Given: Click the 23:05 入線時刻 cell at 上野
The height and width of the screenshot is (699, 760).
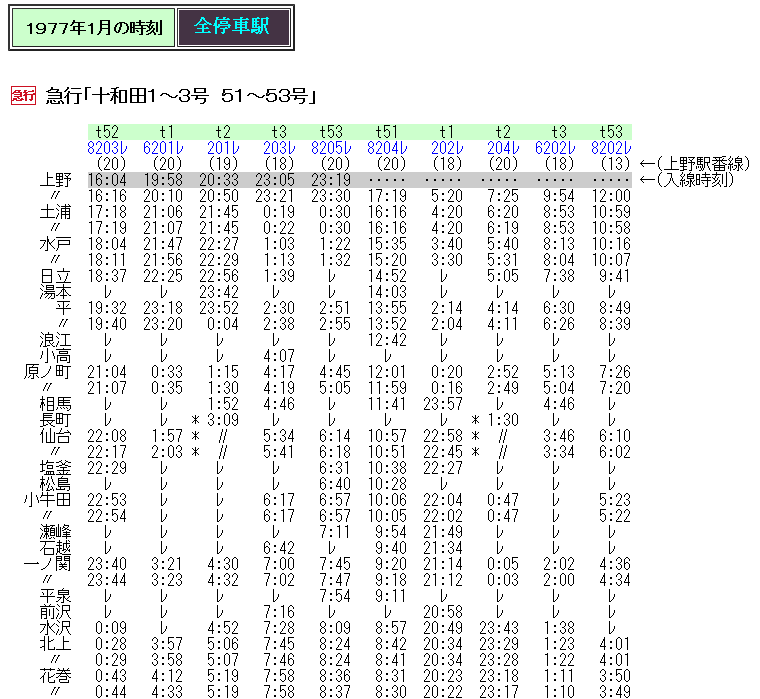Looking at the screenshot, I should pos(275,180).
